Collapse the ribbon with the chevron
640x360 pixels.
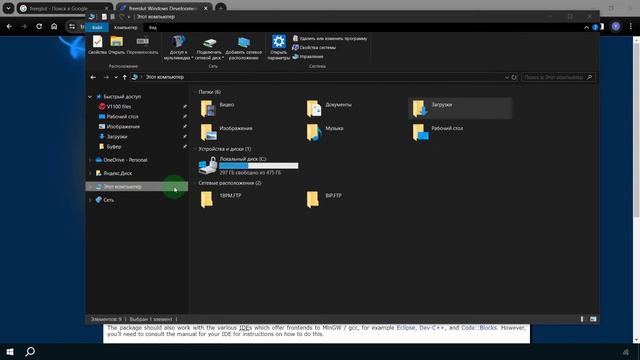point(587,27)
